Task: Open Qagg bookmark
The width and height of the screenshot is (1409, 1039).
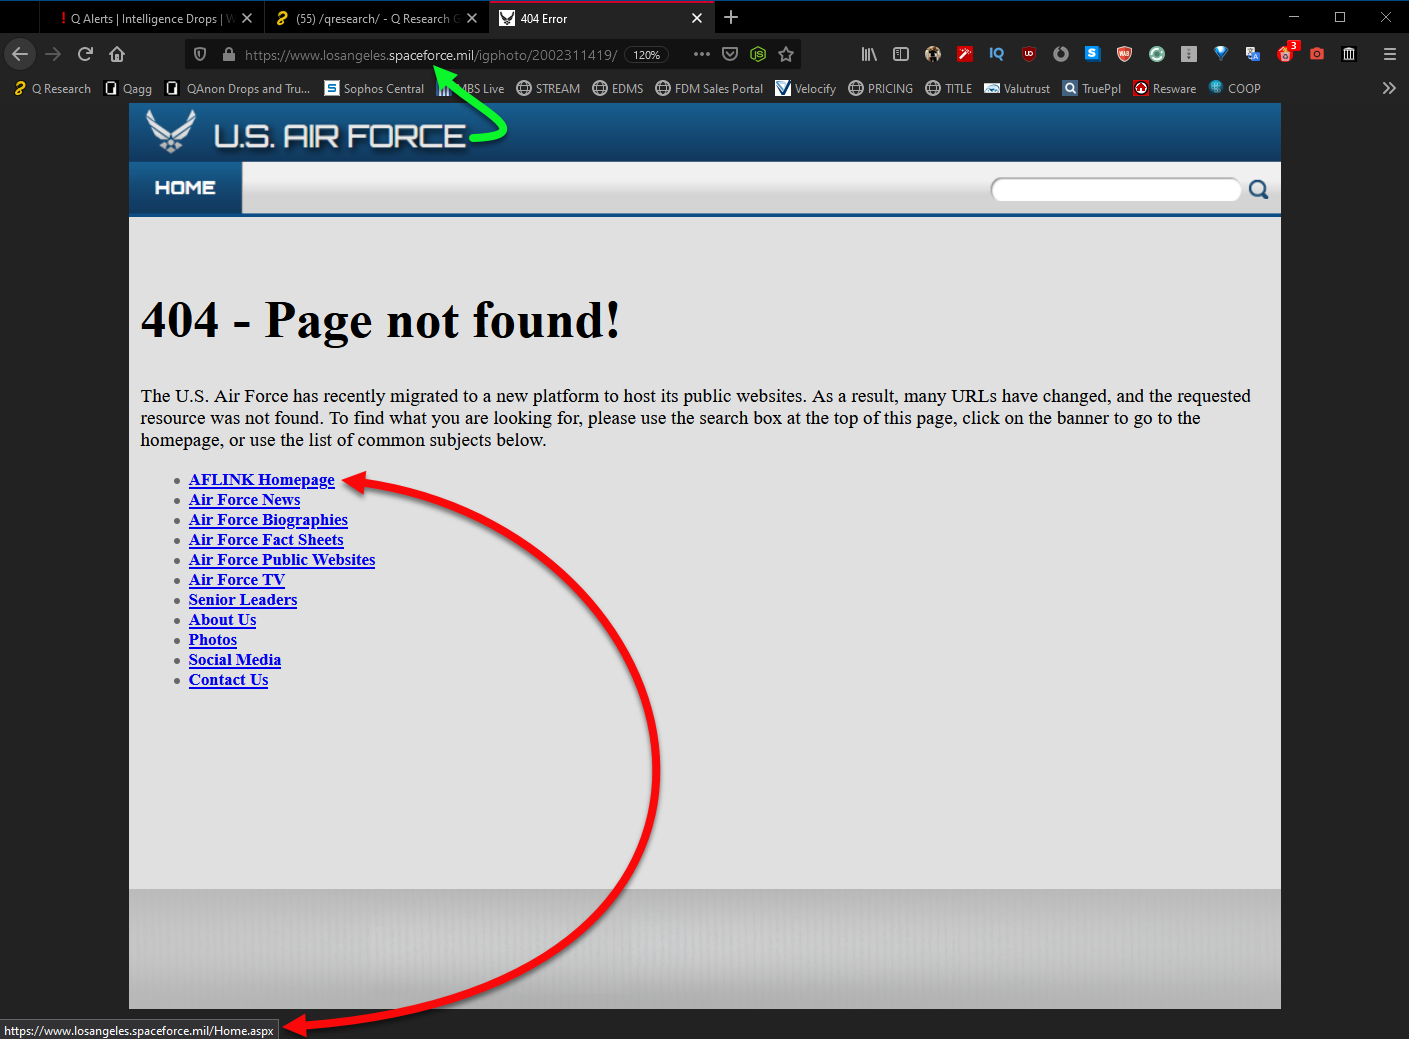Action: pyautogui.click(x=129, y=88)
